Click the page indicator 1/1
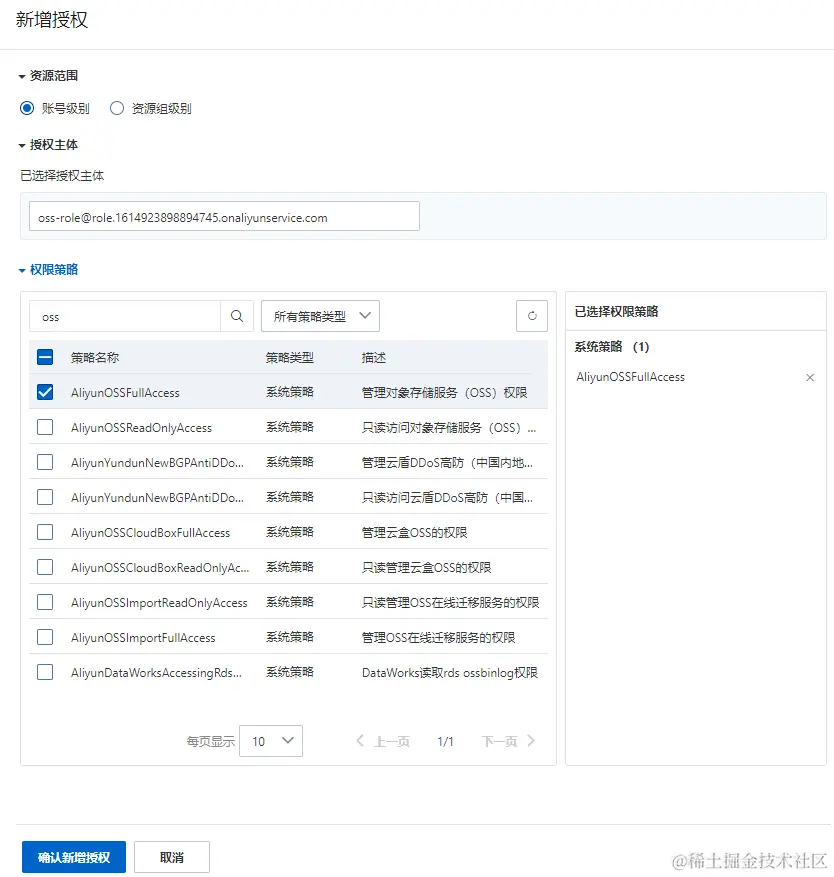 click(445, 742)
